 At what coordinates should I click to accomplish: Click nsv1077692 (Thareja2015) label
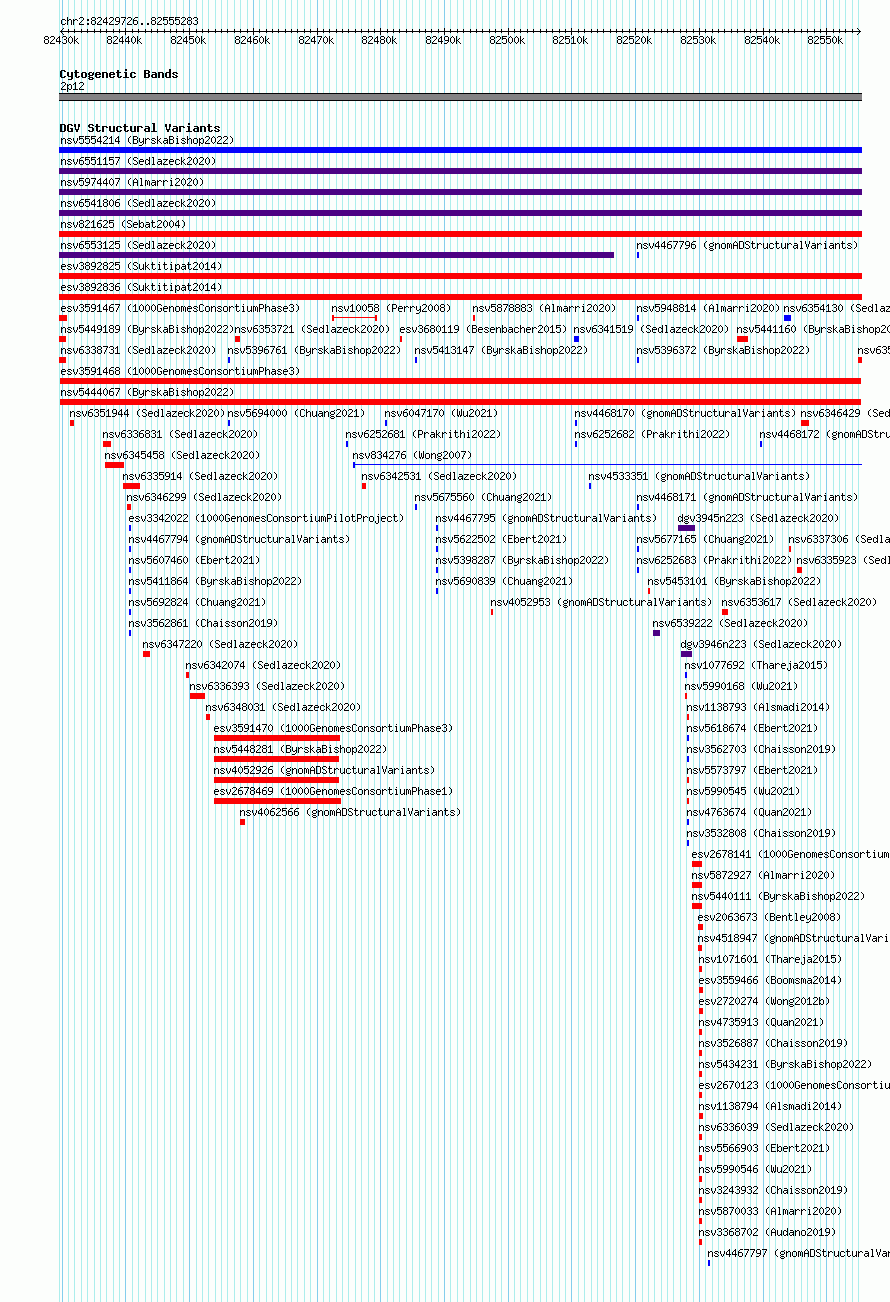756,666
